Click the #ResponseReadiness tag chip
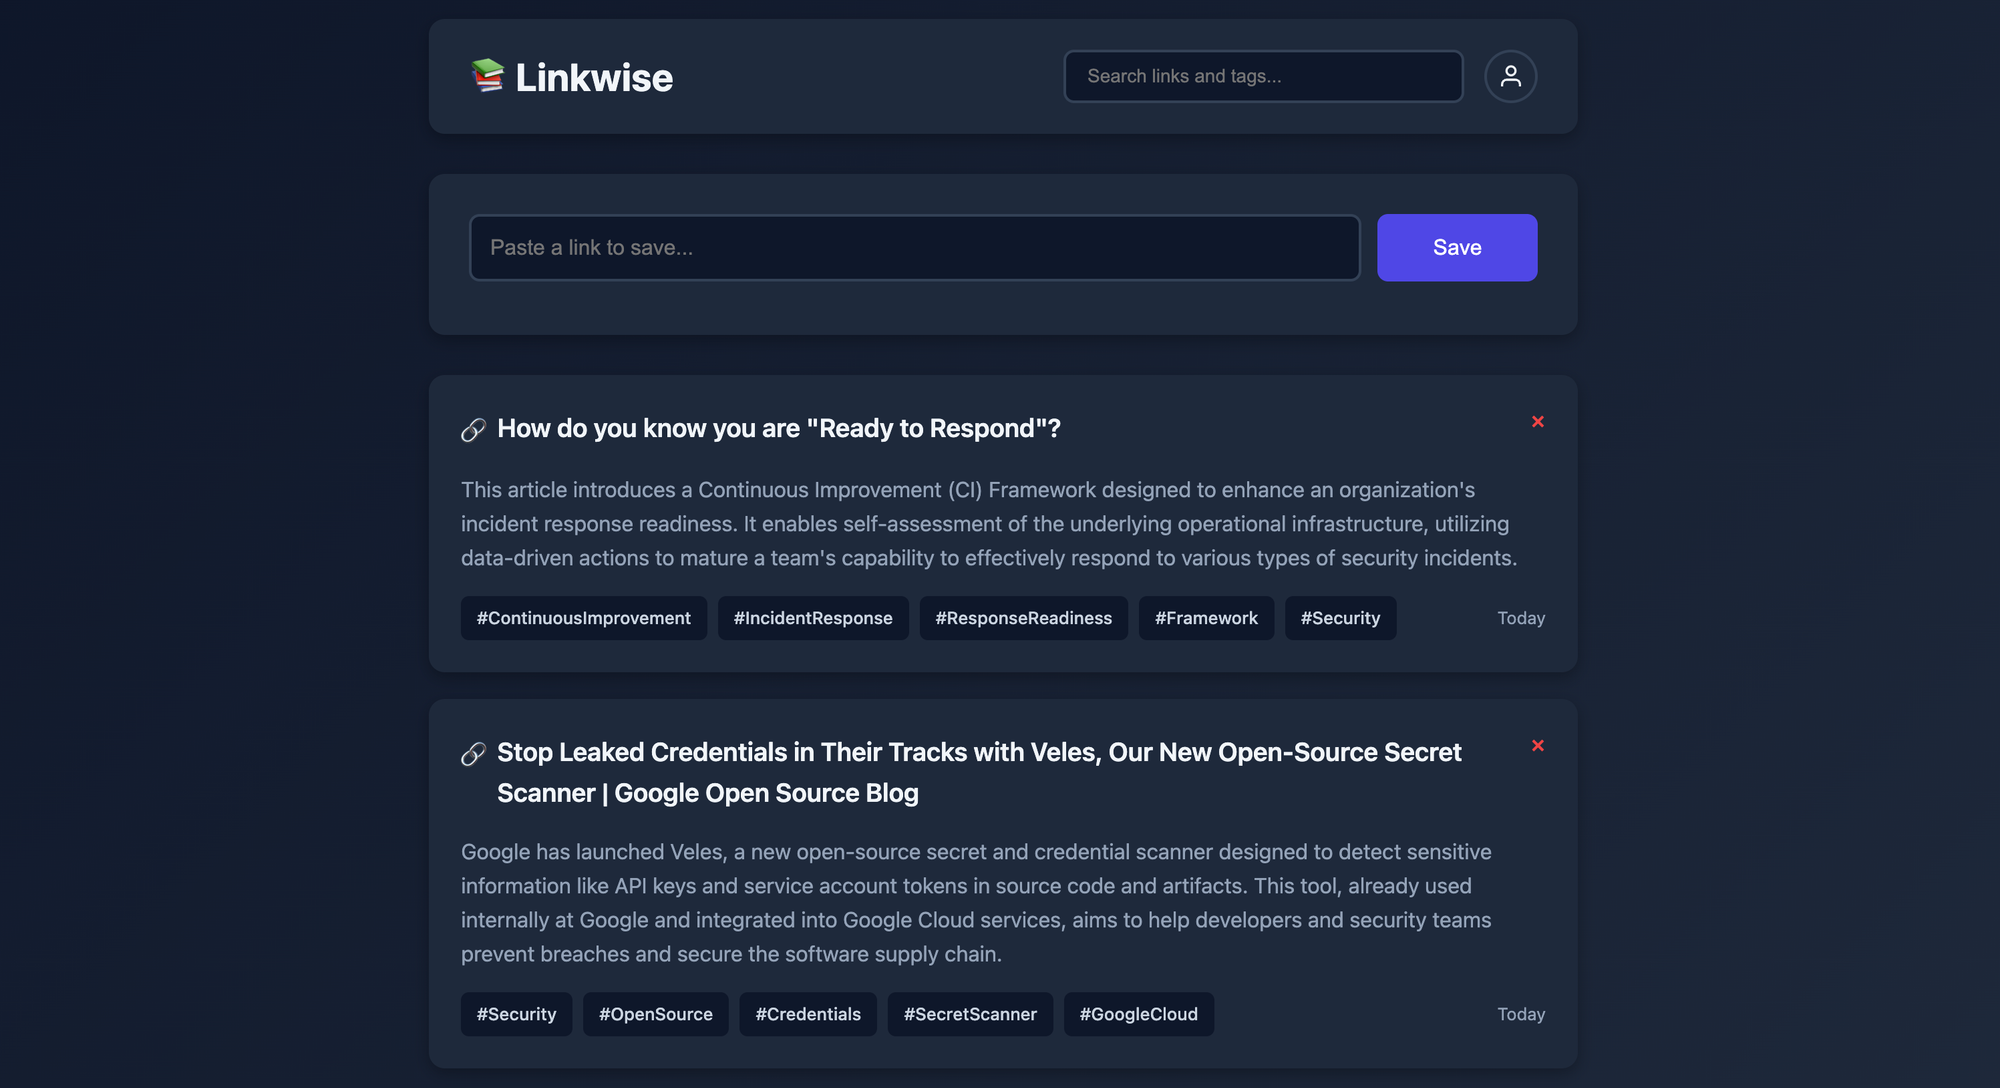 [1023, 618]
